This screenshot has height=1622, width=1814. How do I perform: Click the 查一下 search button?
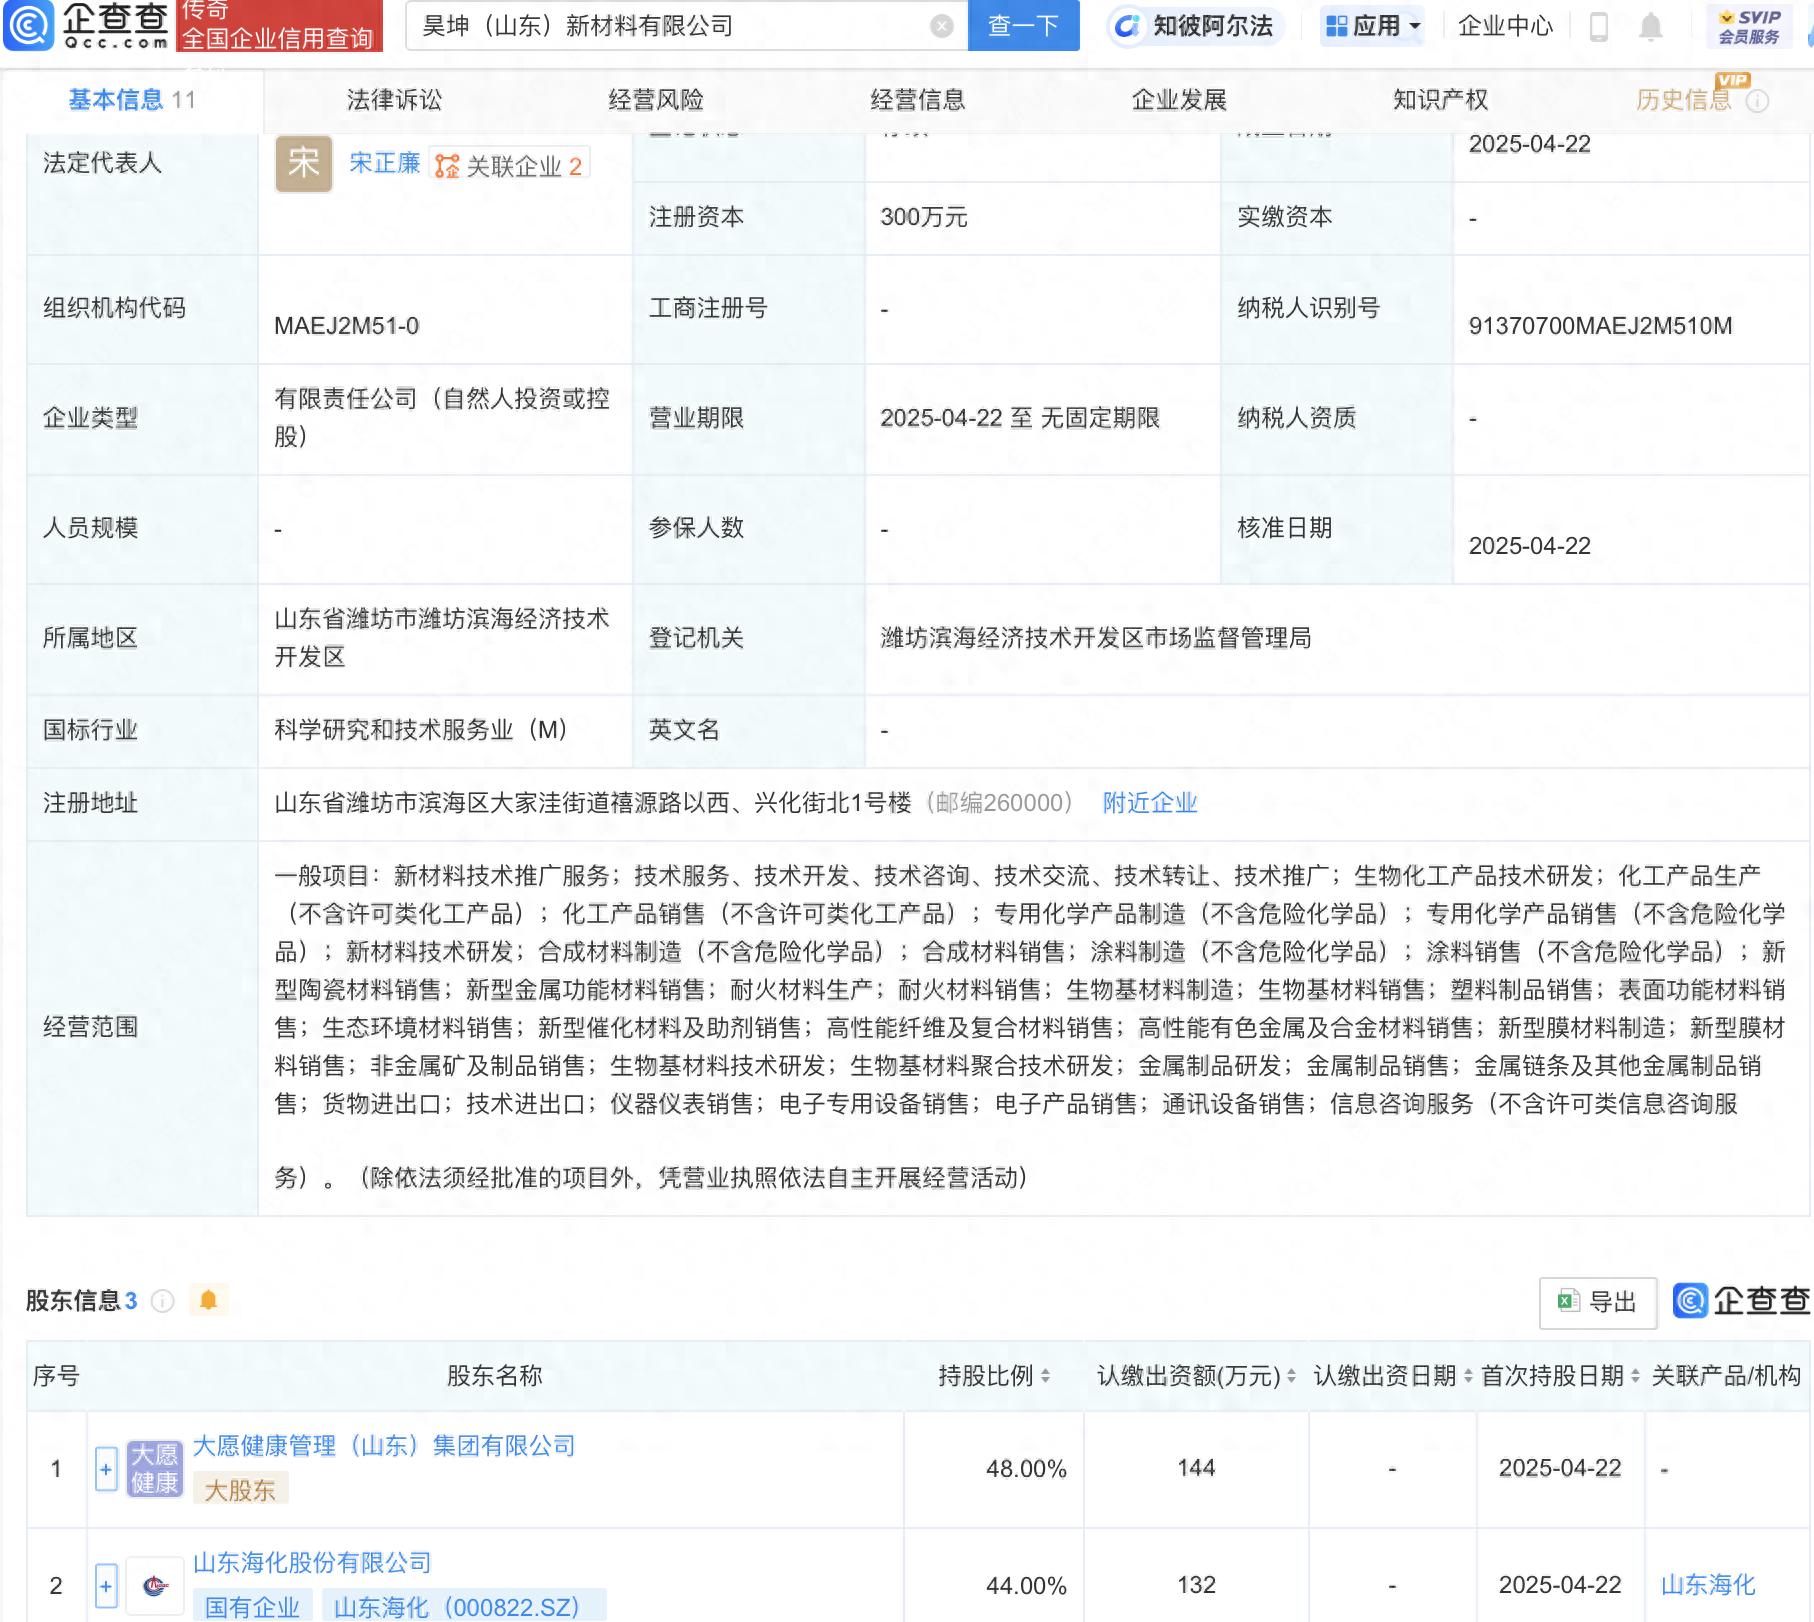[1024, 26]
